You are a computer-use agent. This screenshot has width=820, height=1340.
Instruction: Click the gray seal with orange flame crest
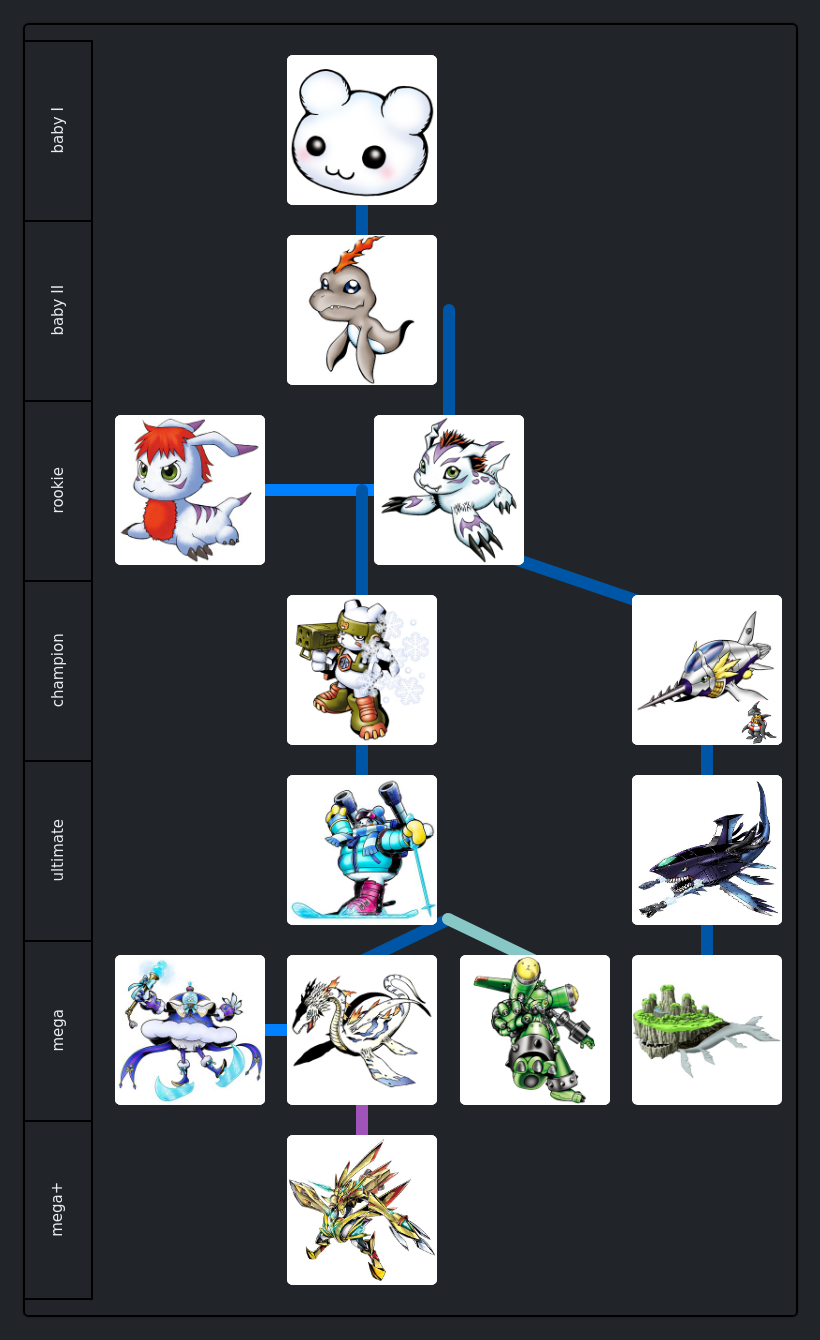click(x=362, y=310)
